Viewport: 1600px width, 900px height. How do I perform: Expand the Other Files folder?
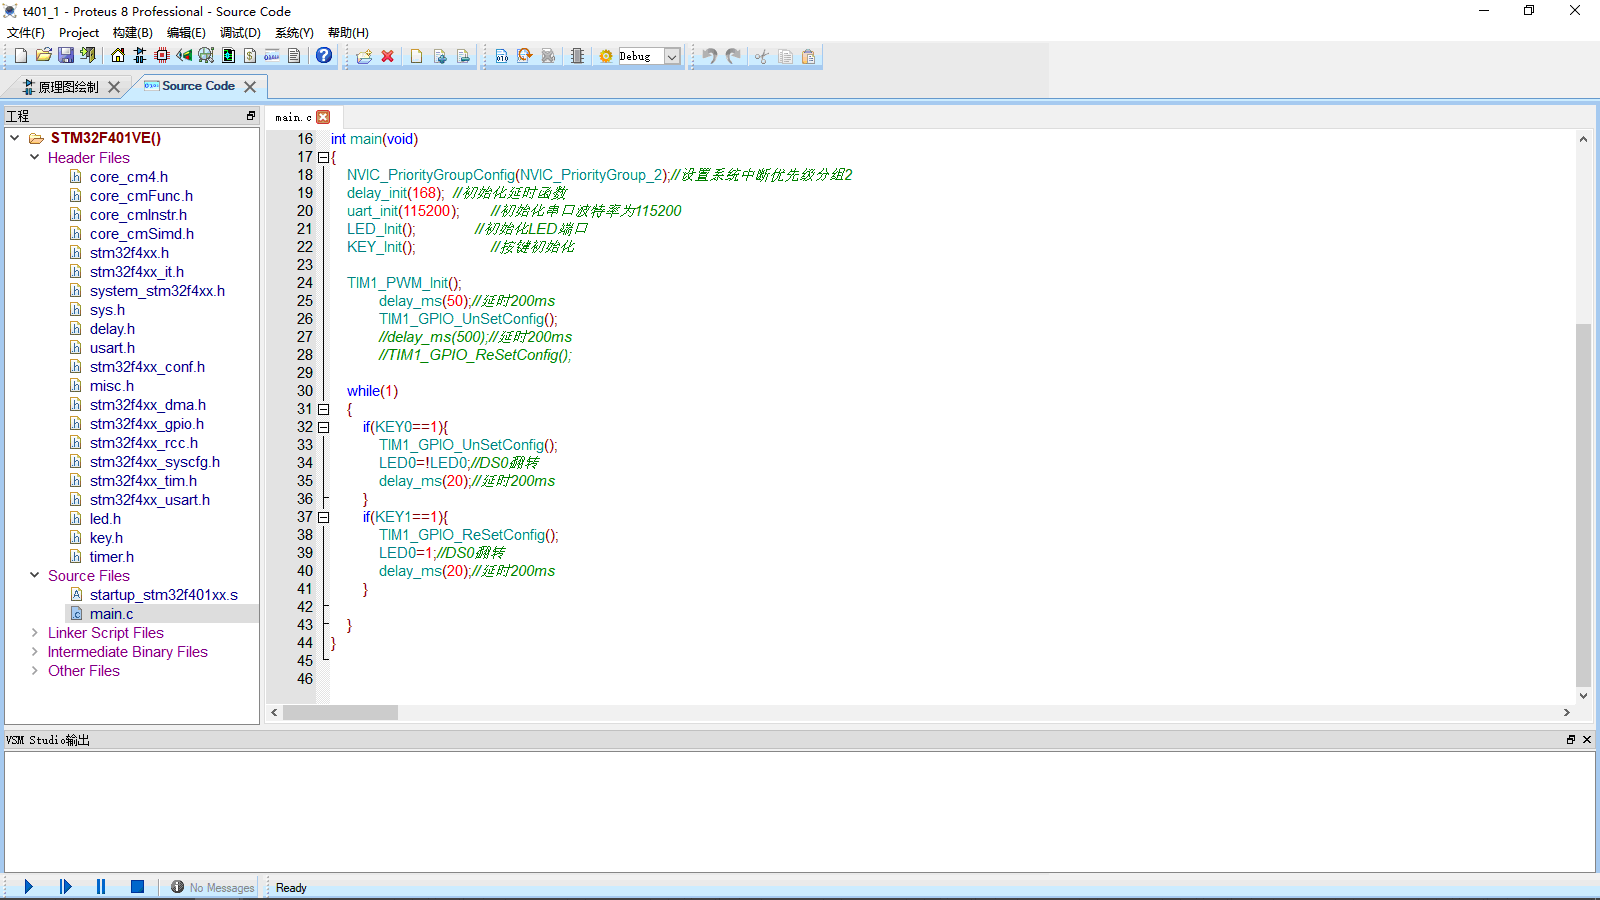(x=34, y=670)
